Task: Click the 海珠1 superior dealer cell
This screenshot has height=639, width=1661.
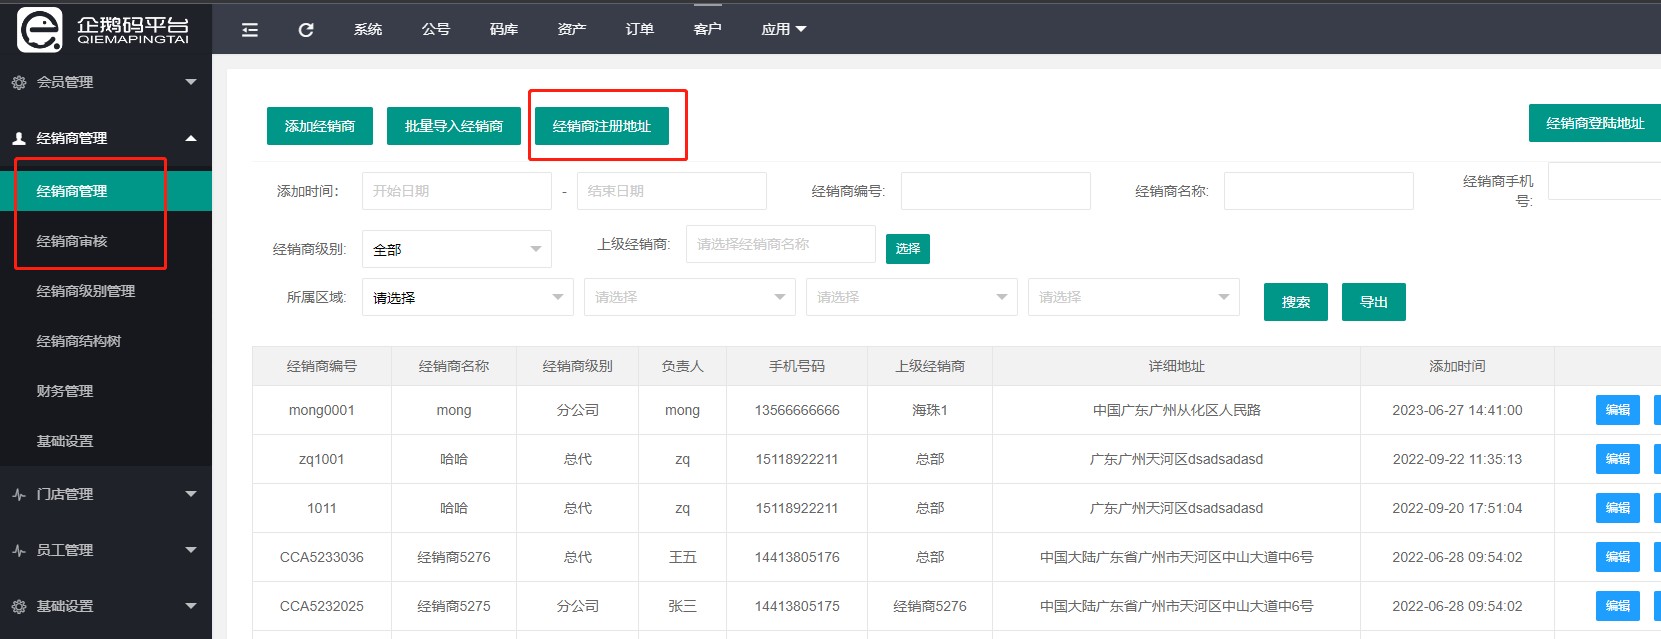Action: click(930, 410)
